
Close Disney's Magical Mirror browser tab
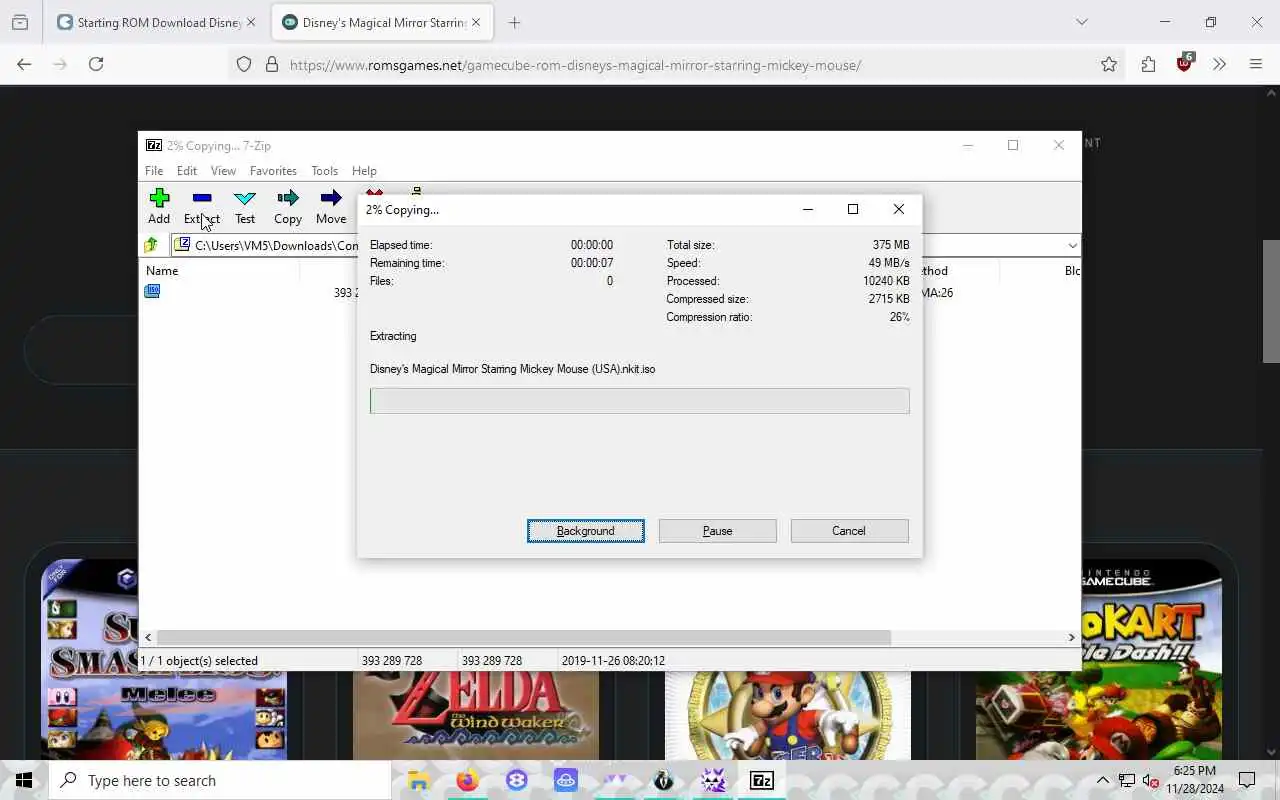[476, 22]
